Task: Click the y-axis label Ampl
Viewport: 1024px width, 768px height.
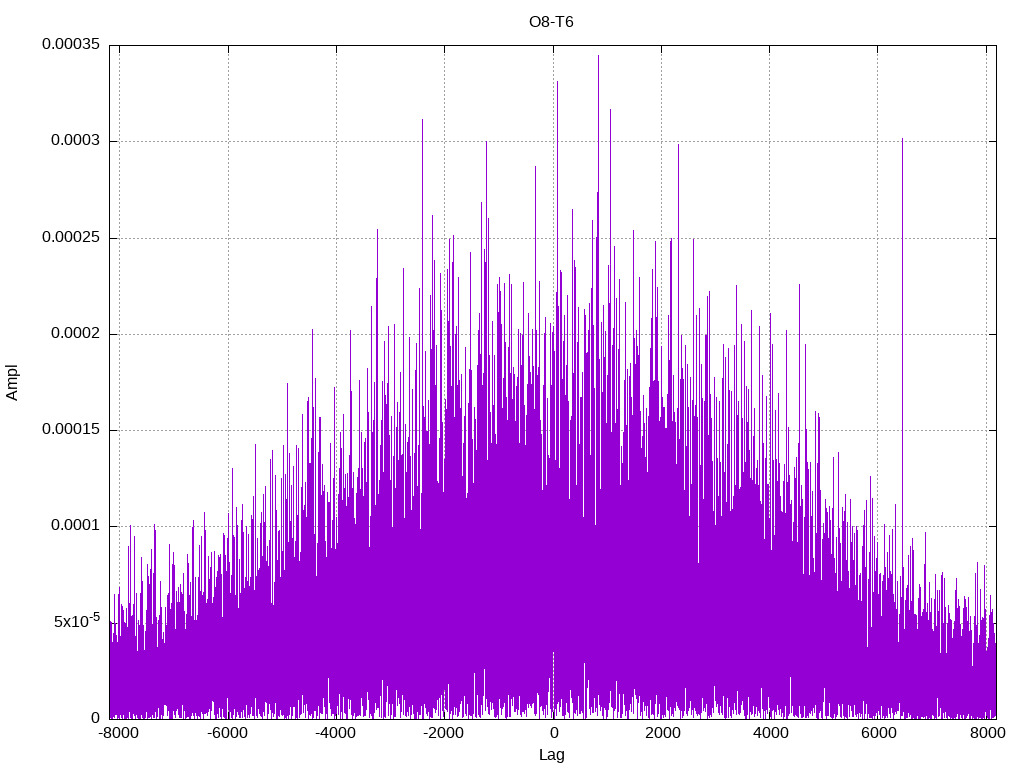Action: click(12, 383)
